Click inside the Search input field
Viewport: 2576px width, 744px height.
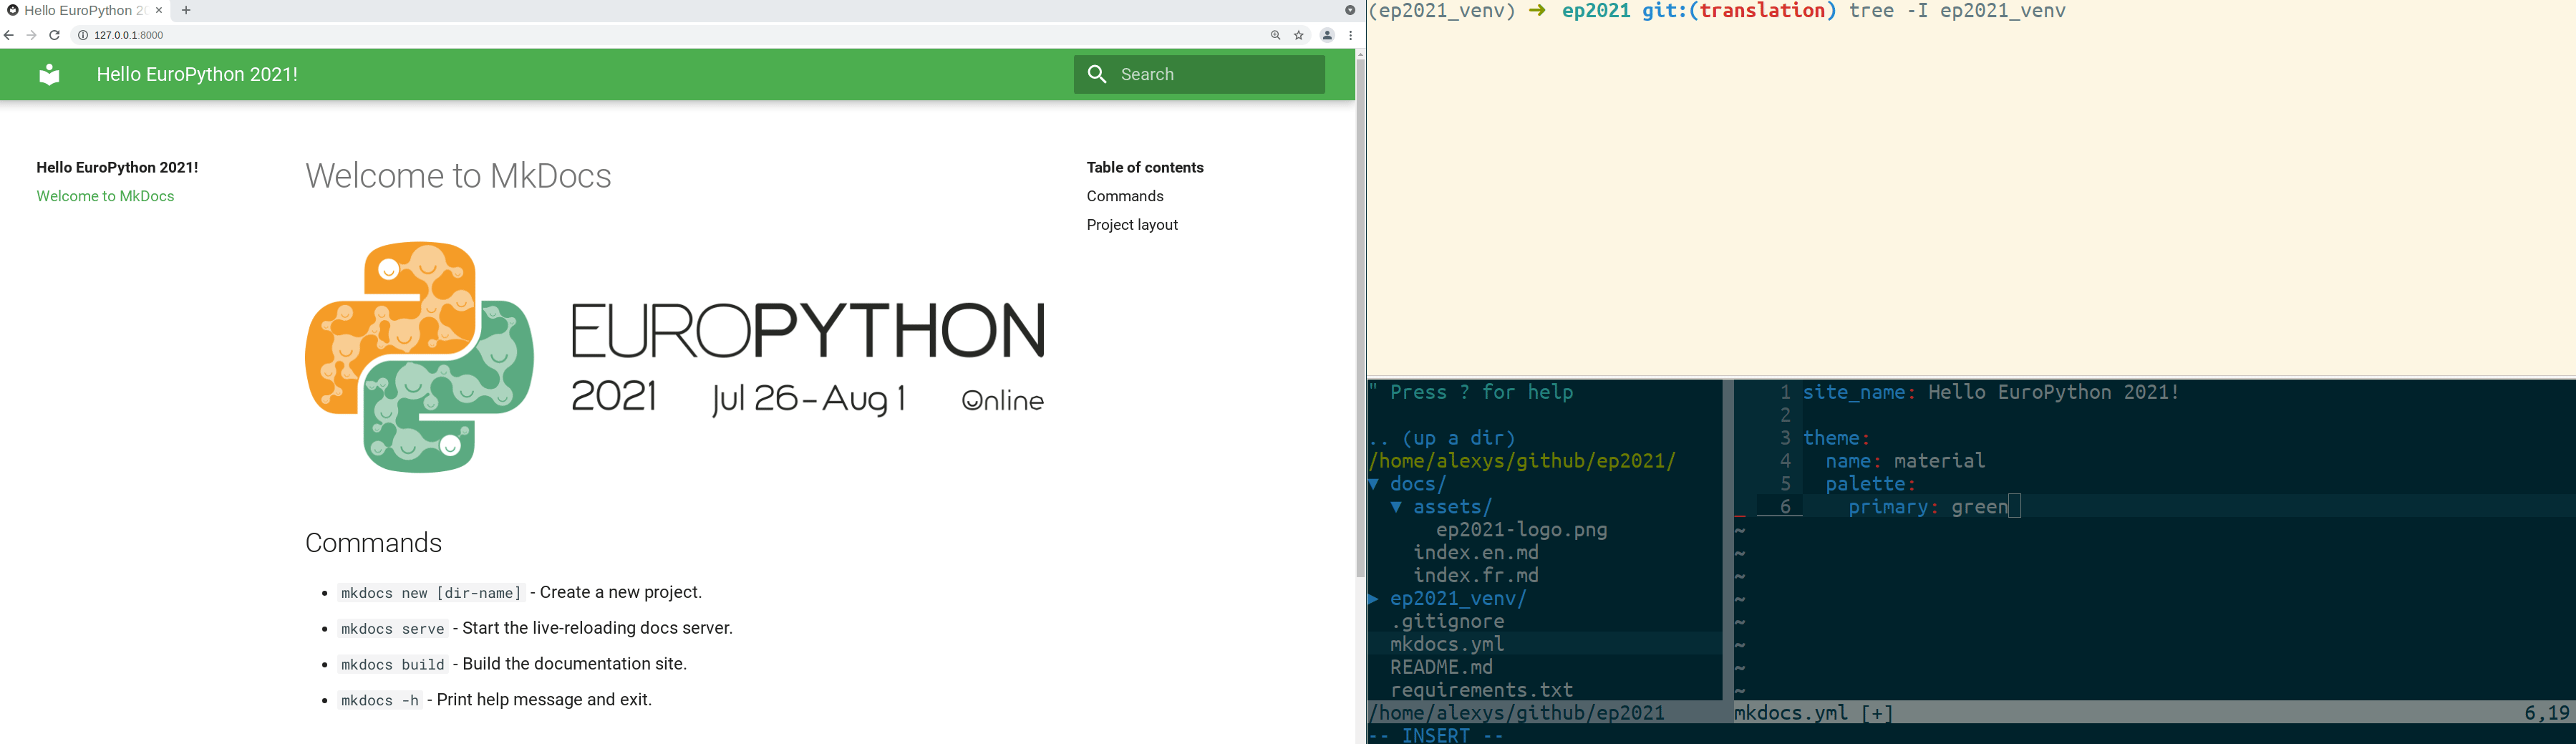tap(1200, 74)
